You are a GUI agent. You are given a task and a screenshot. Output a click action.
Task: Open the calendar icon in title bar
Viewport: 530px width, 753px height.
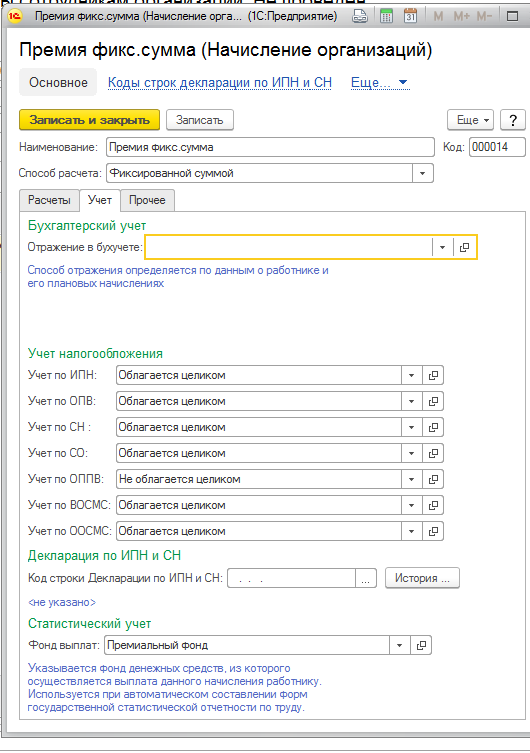click(x=410, y=16)
